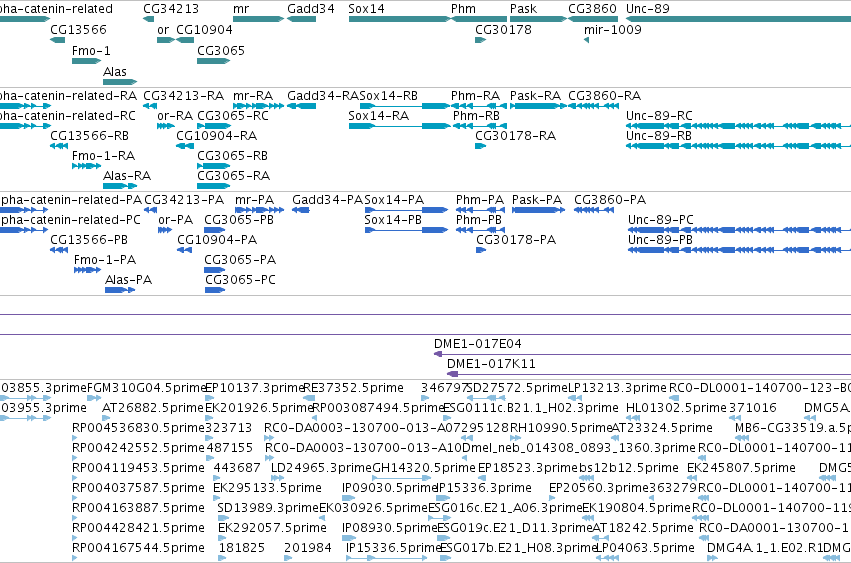
Task: Click the mr-PA protein label
Action: coord(255,200)
